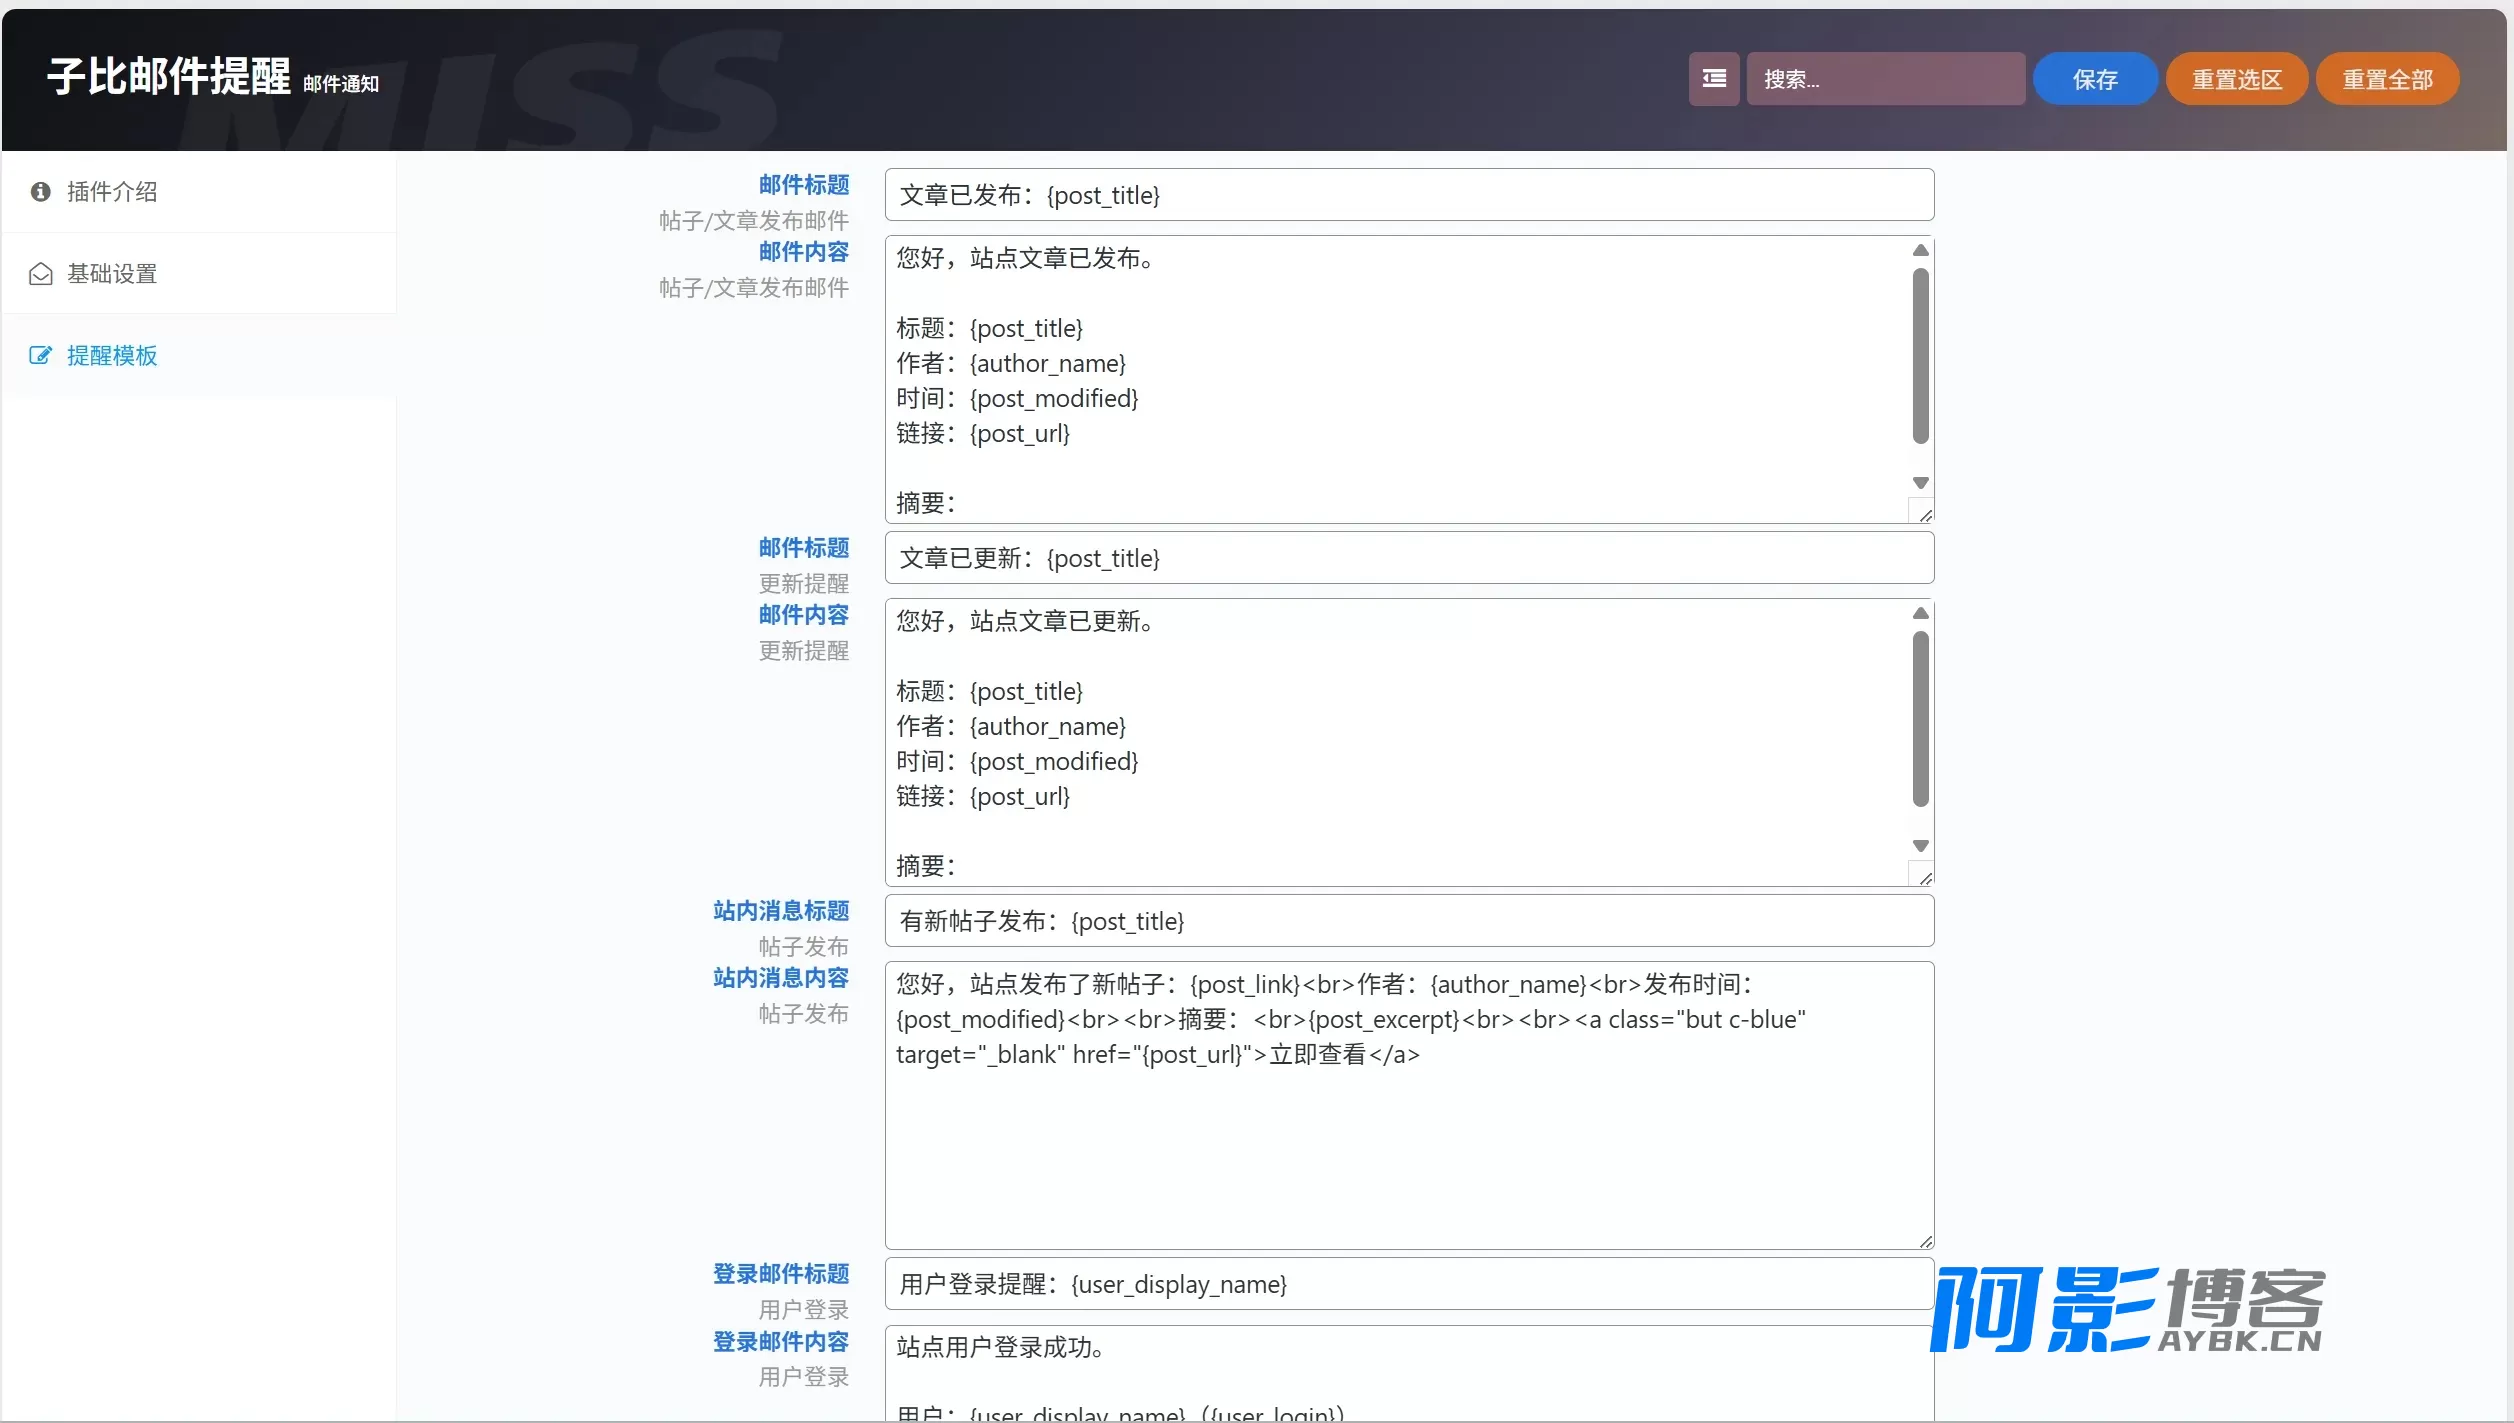This screenshot has height=1423, width=2514.
Task: Select the 提醒模板 sidebar section
Action: (x=199, y=356)
